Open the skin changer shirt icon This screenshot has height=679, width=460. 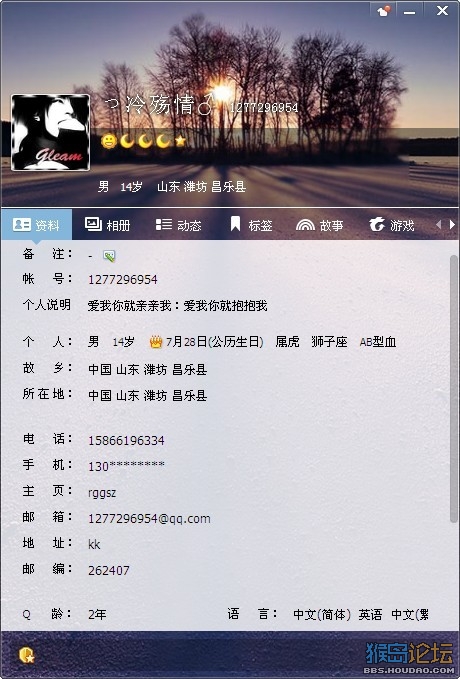pyautogui.click(x=383, y=11)
